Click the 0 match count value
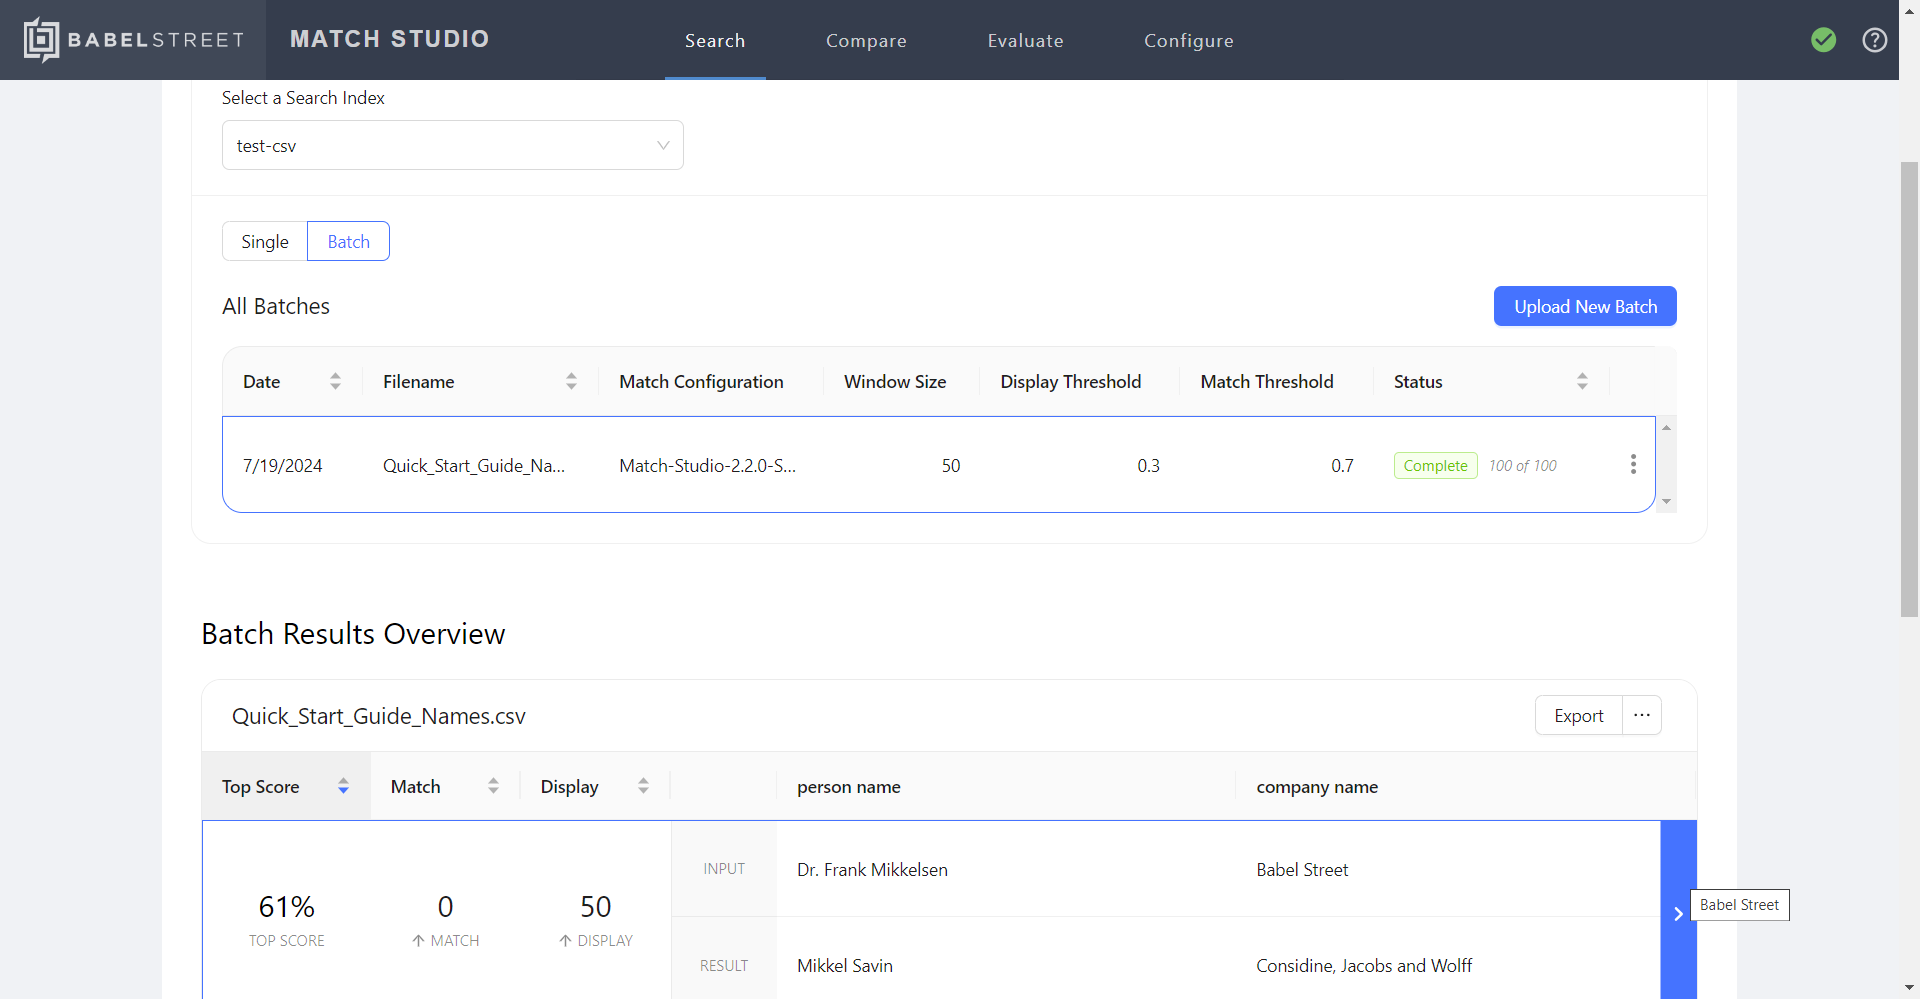Screen dimensions: 1920x999 pyautogui.click(x=446, y=906)
